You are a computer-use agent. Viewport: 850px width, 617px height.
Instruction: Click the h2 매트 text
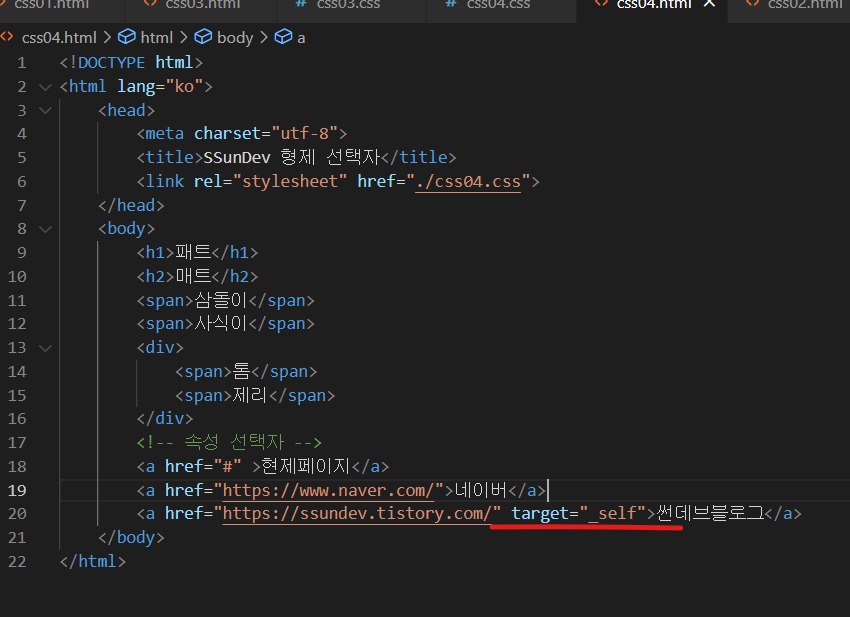pyautogui.click(x=194, y=277)
